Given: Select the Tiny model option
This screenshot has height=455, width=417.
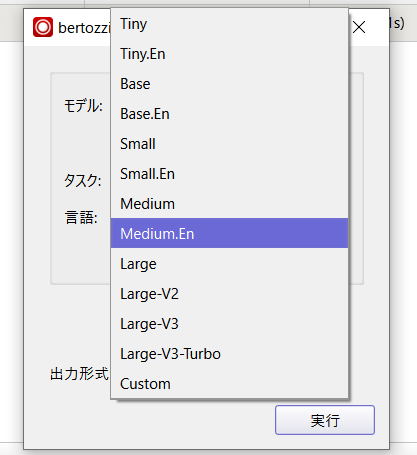Looking at the screenshot, I should [229, 24].
